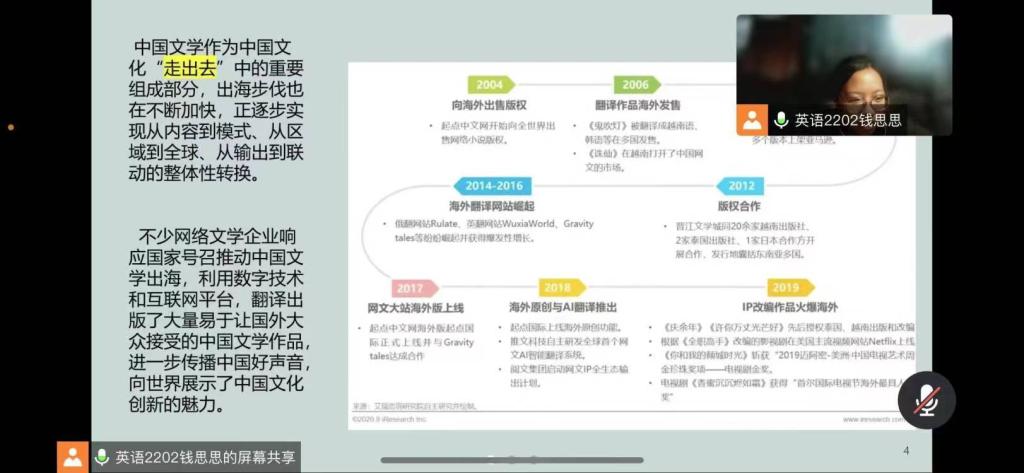Click the orange avatar icon on video thumbnail

click(752, 120)
